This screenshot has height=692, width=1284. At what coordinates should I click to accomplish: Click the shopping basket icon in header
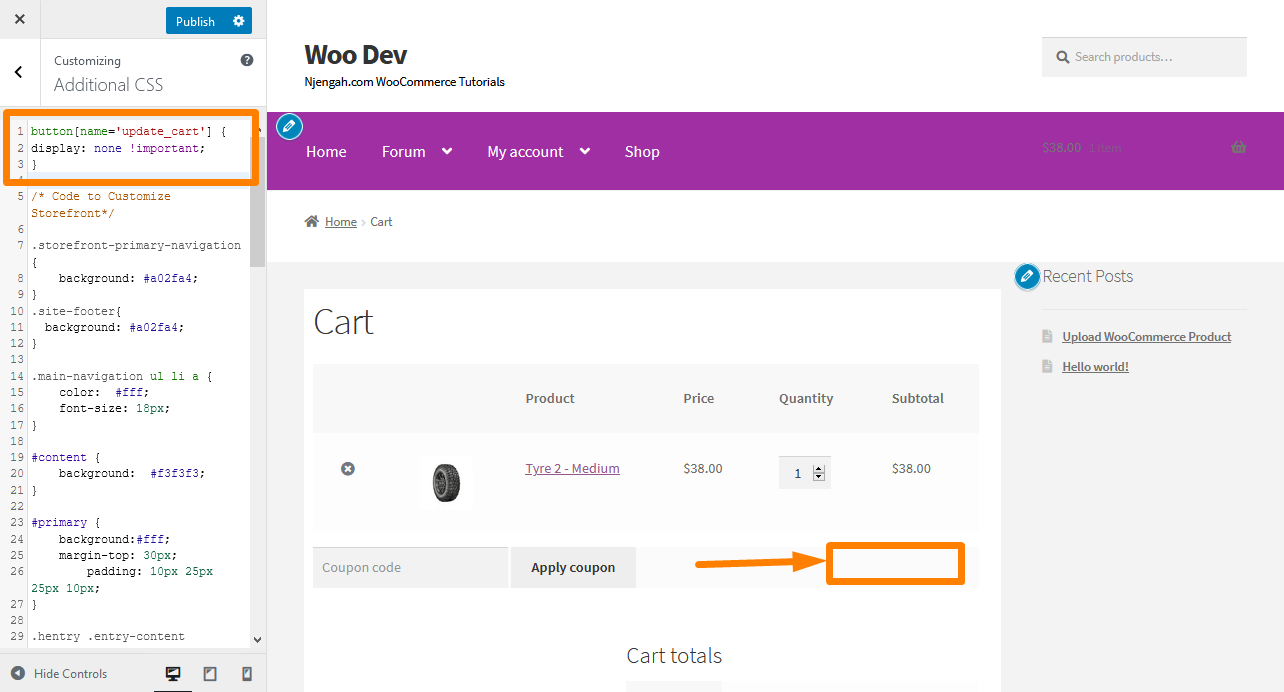pyautogui.click(x=1239, y=147)
